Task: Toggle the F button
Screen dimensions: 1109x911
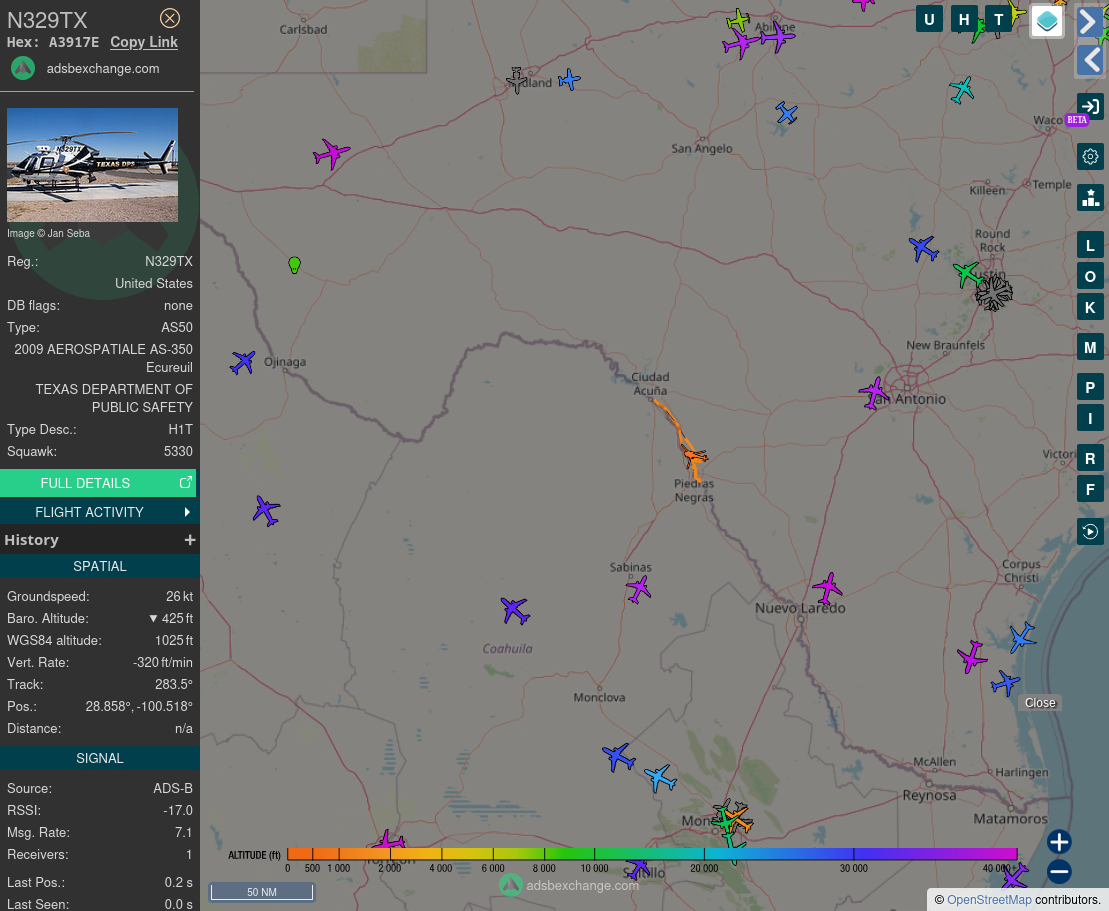Action: click(1090, 489)
